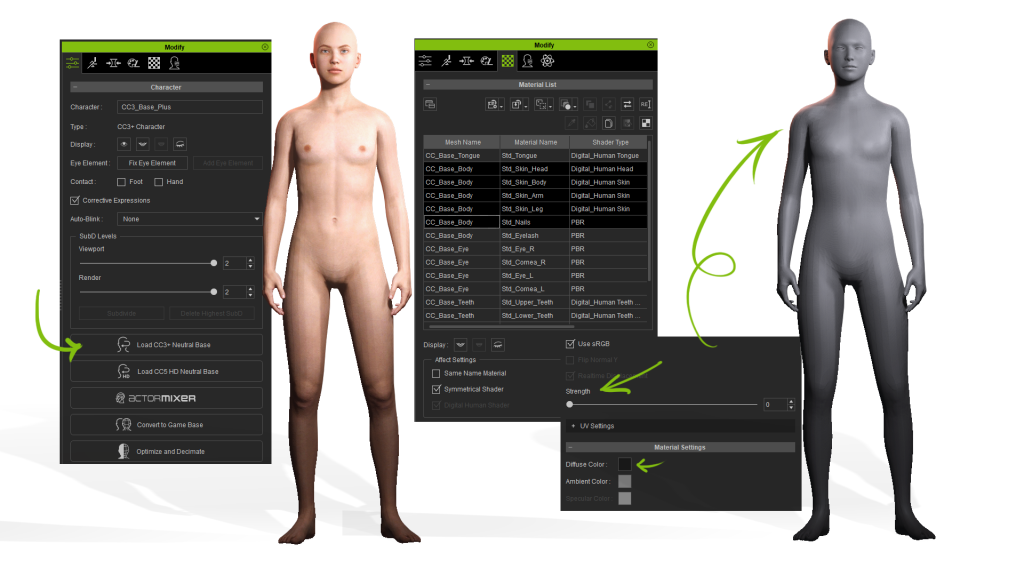Screen dimensions: 1024x576
Task: Click the head profile tab in right panel
Action: point(527,61)
